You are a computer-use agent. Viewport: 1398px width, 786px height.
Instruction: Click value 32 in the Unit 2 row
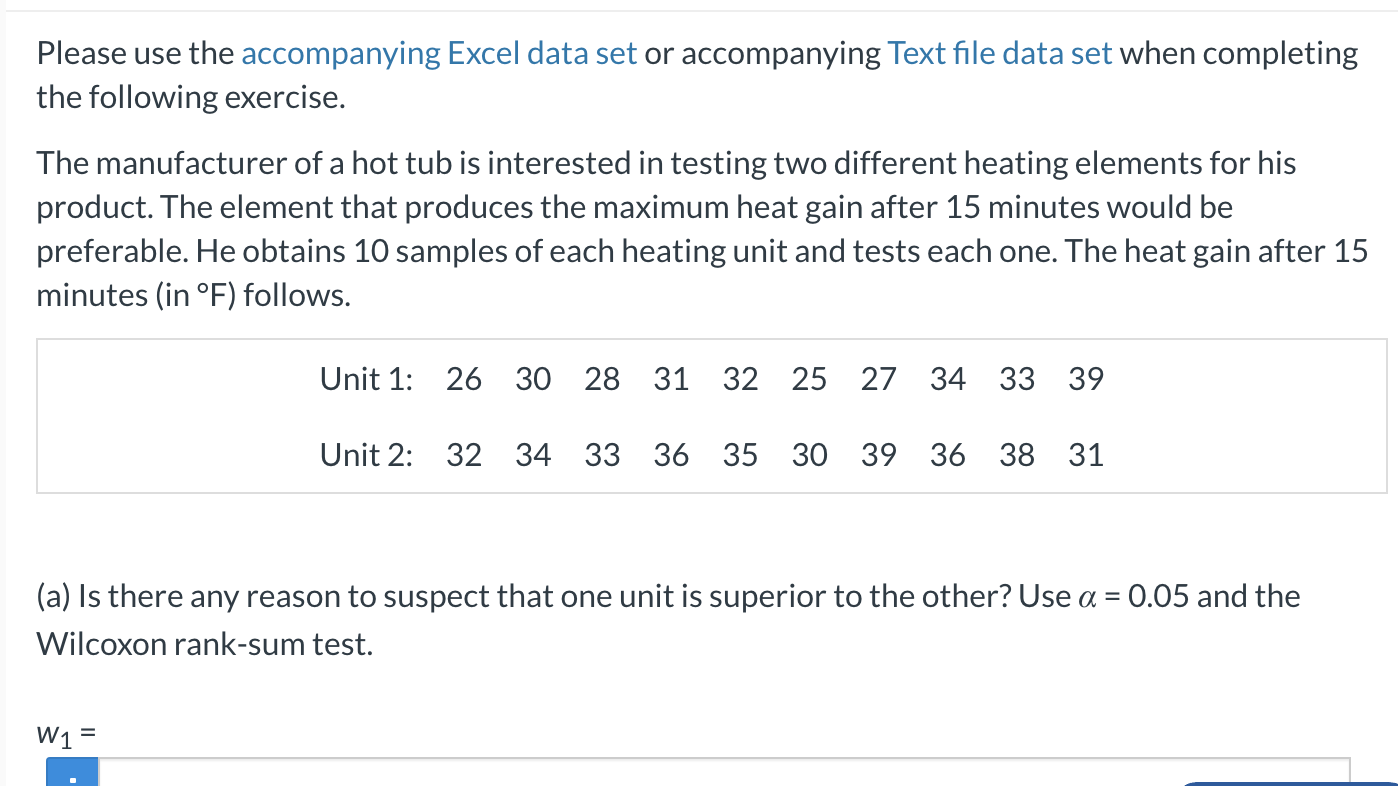pyautogui.click(x=464, y=455)
